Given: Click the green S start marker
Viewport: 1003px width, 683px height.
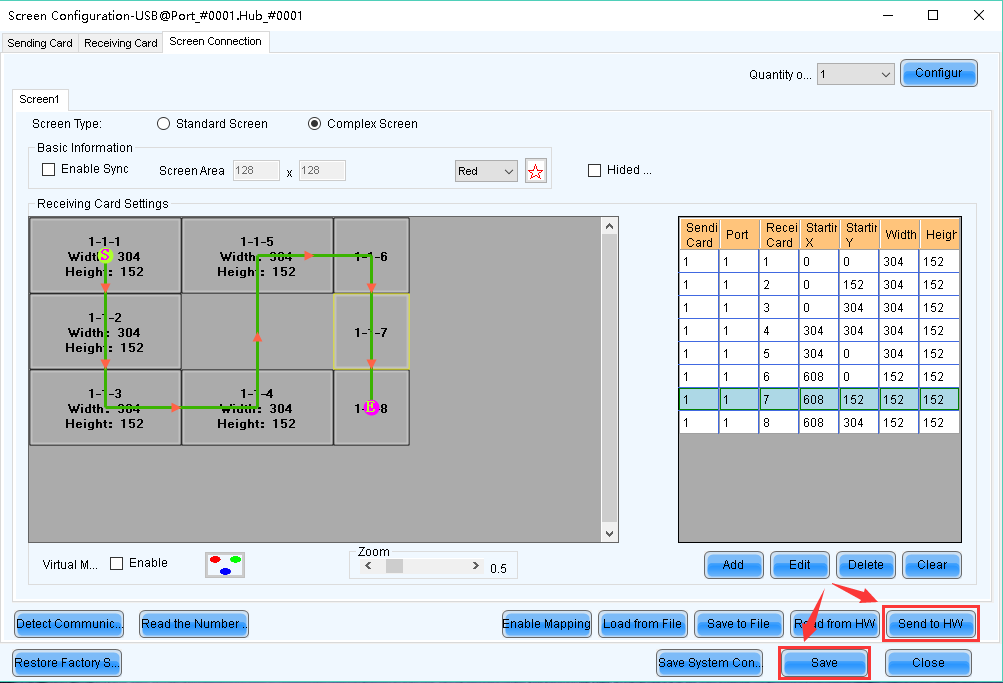Looking at the screenshot, I should (x=105, y=256).
